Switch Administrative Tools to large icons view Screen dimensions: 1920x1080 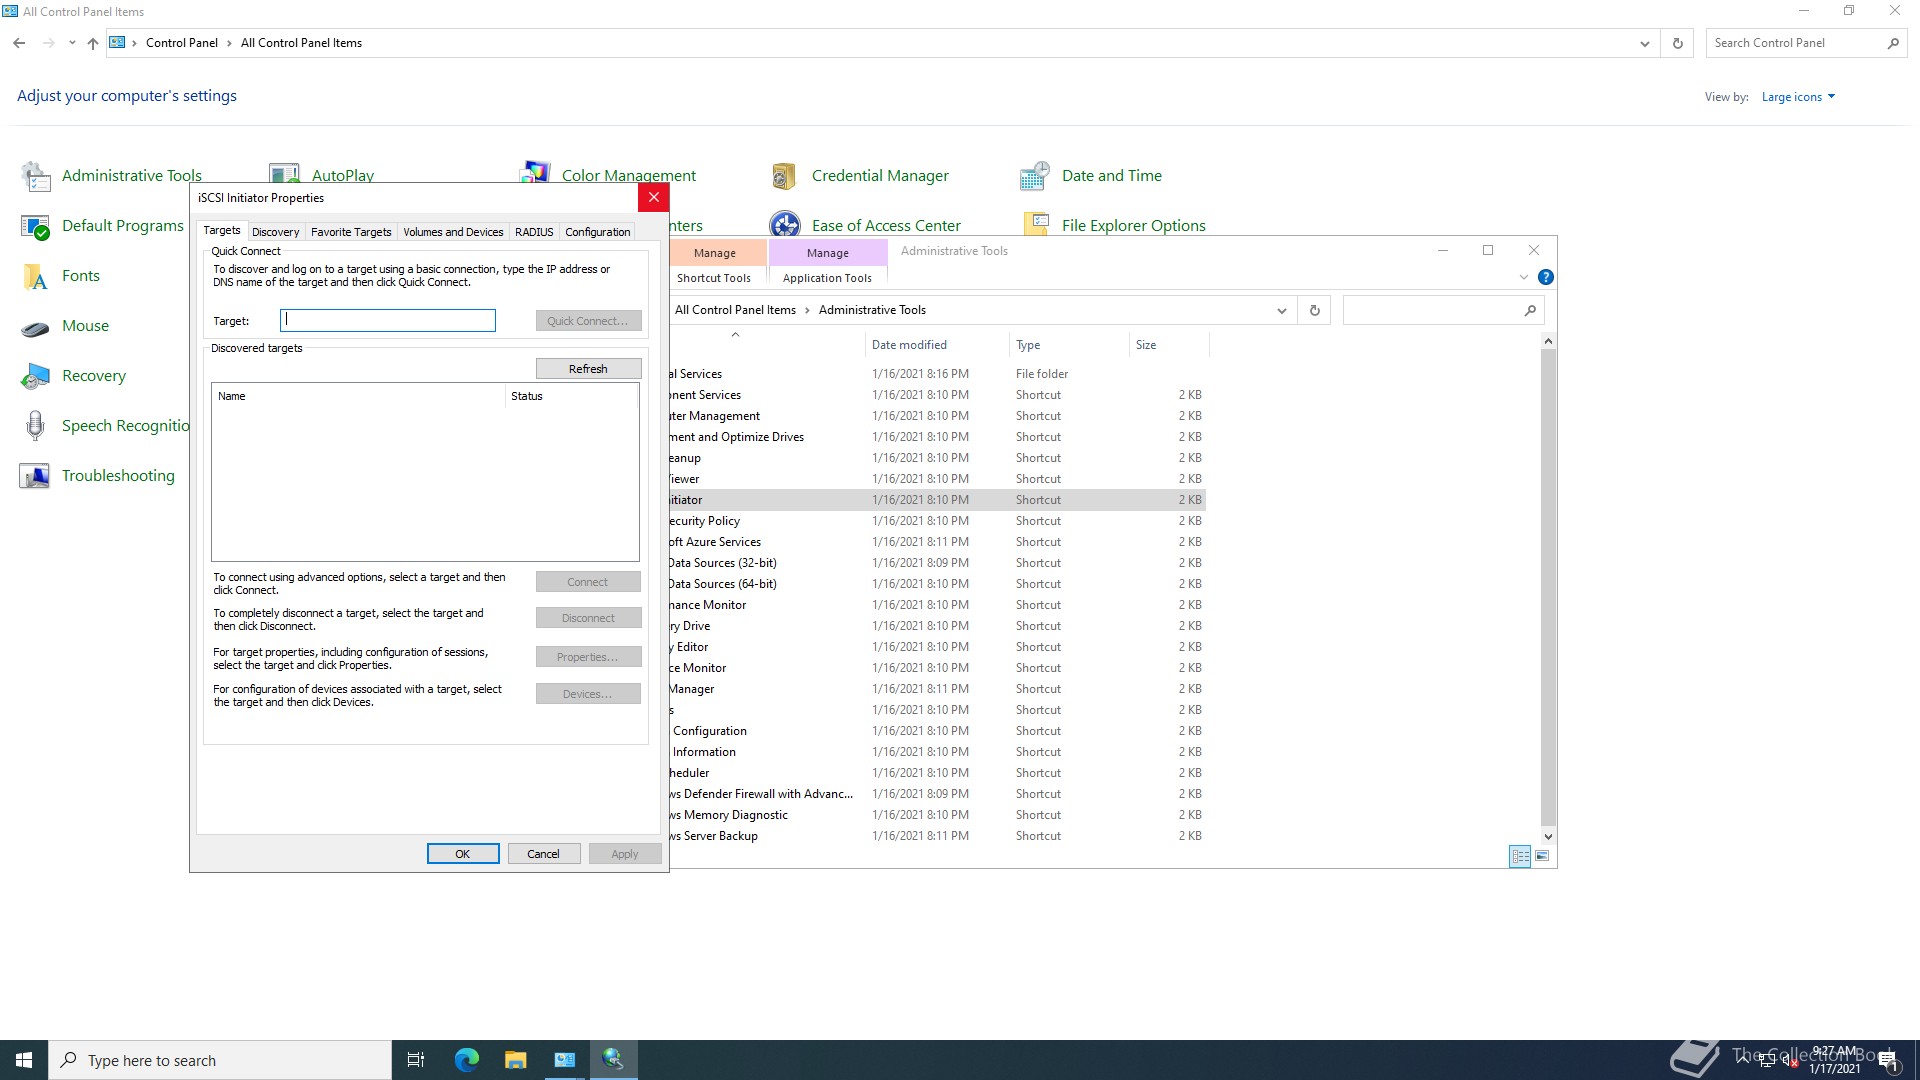(1542, 856)
